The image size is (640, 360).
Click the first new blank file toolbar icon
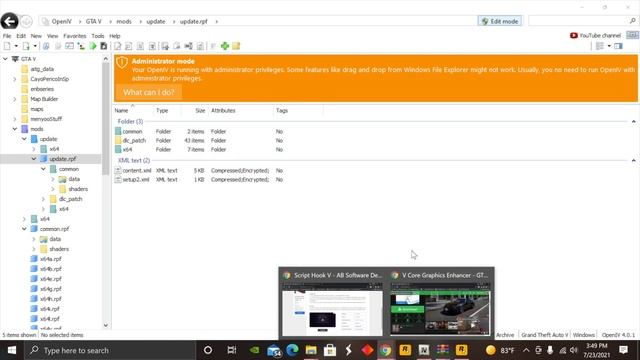pos(7,46)
